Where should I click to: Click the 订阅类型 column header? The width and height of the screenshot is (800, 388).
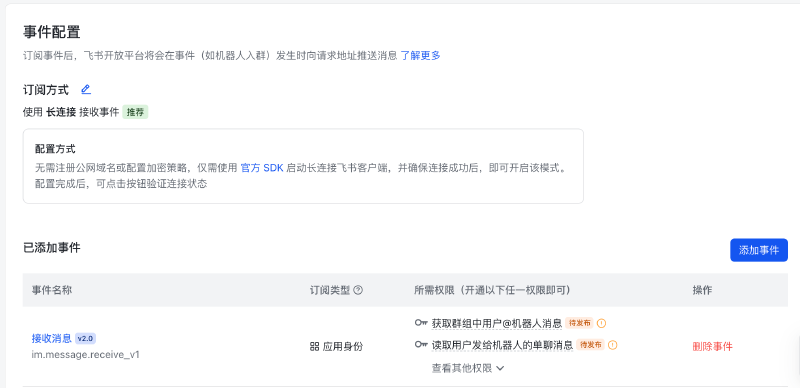pos(330,290)
